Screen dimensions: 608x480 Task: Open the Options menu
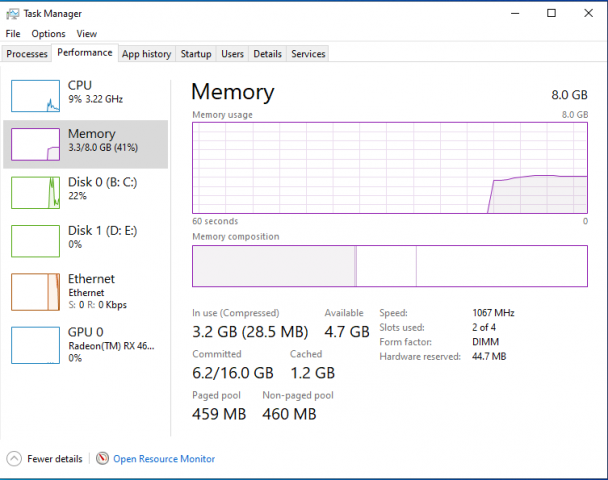click(x=48, y=33)
